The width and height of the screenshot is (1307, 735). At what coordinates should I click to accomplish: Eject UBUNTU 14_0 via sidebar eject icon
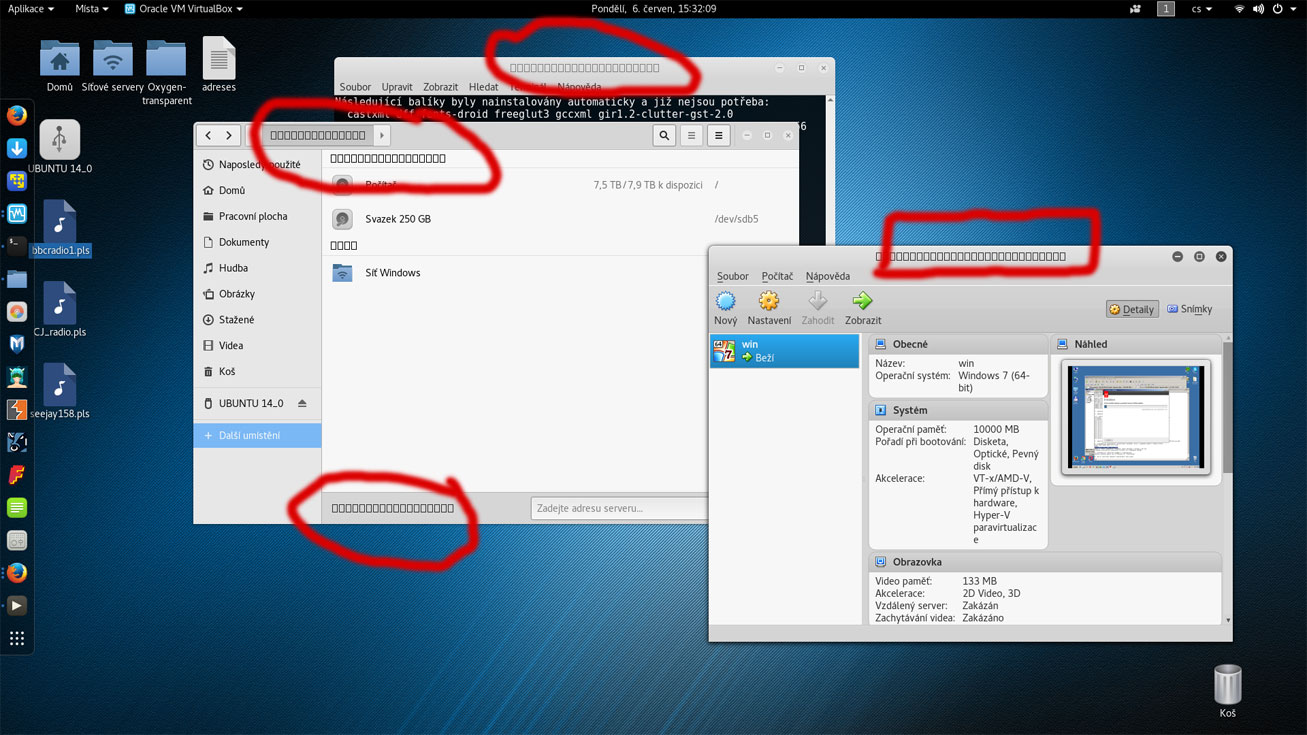pos(302,403)
